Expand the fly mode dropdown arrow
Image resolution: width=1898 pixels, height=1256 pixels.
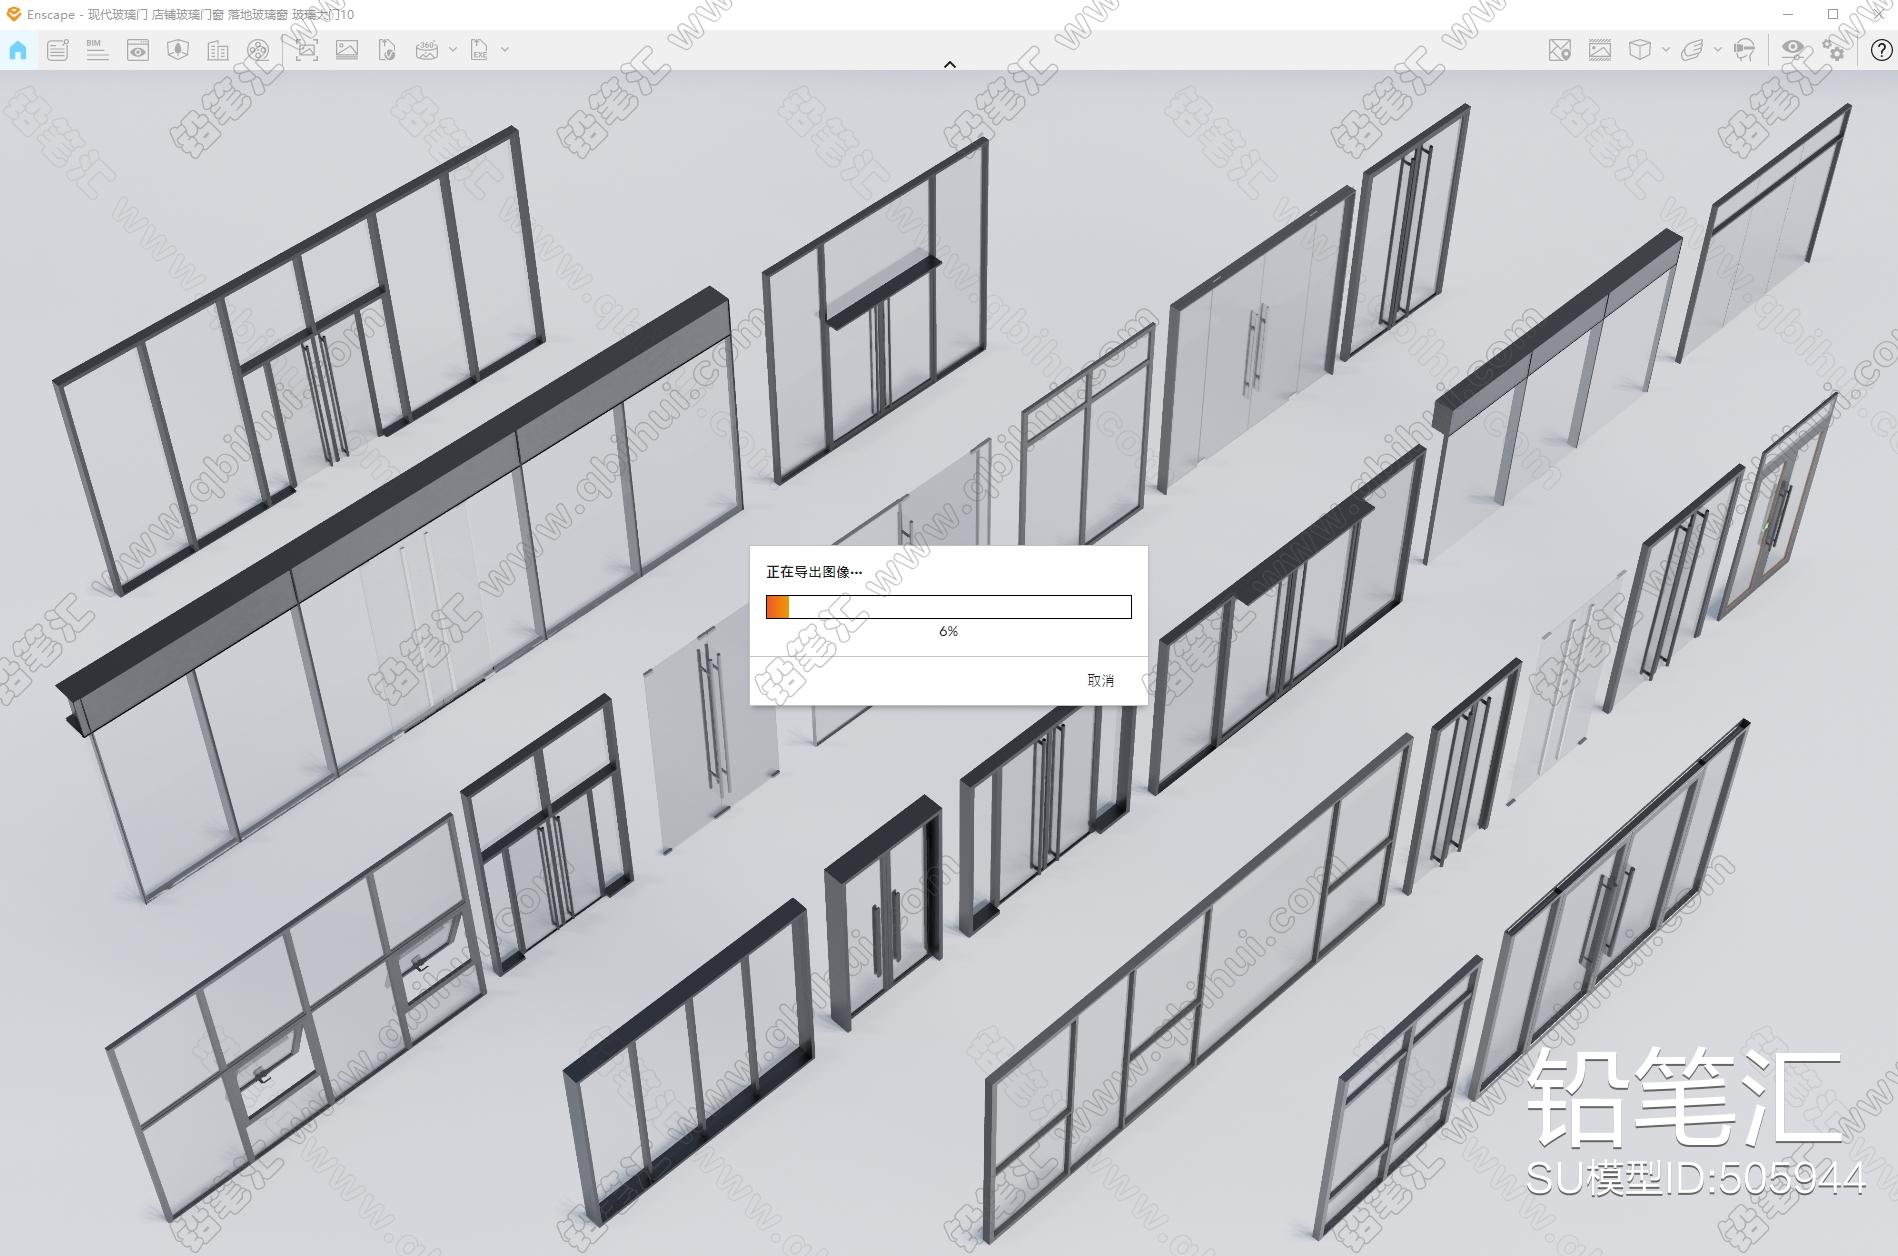pos(1718,49)
